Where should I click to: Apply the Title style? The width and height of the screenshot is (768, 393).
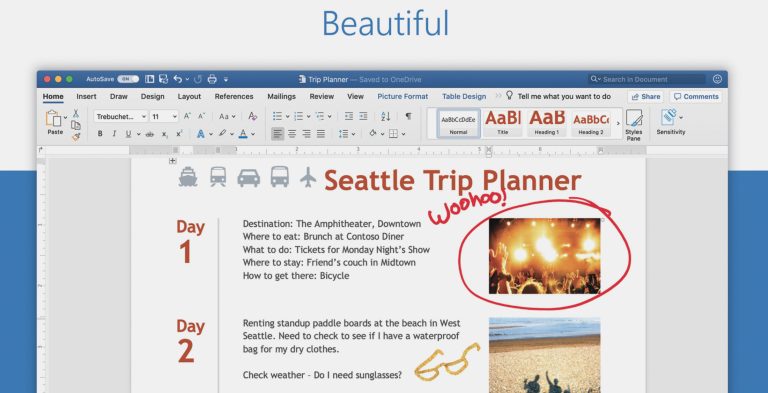point(503,123)
